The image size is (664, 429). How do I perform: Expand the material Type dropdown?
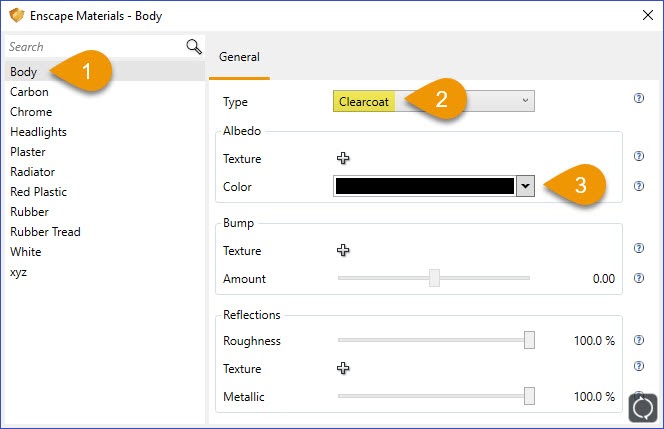(x=526, y=101)
